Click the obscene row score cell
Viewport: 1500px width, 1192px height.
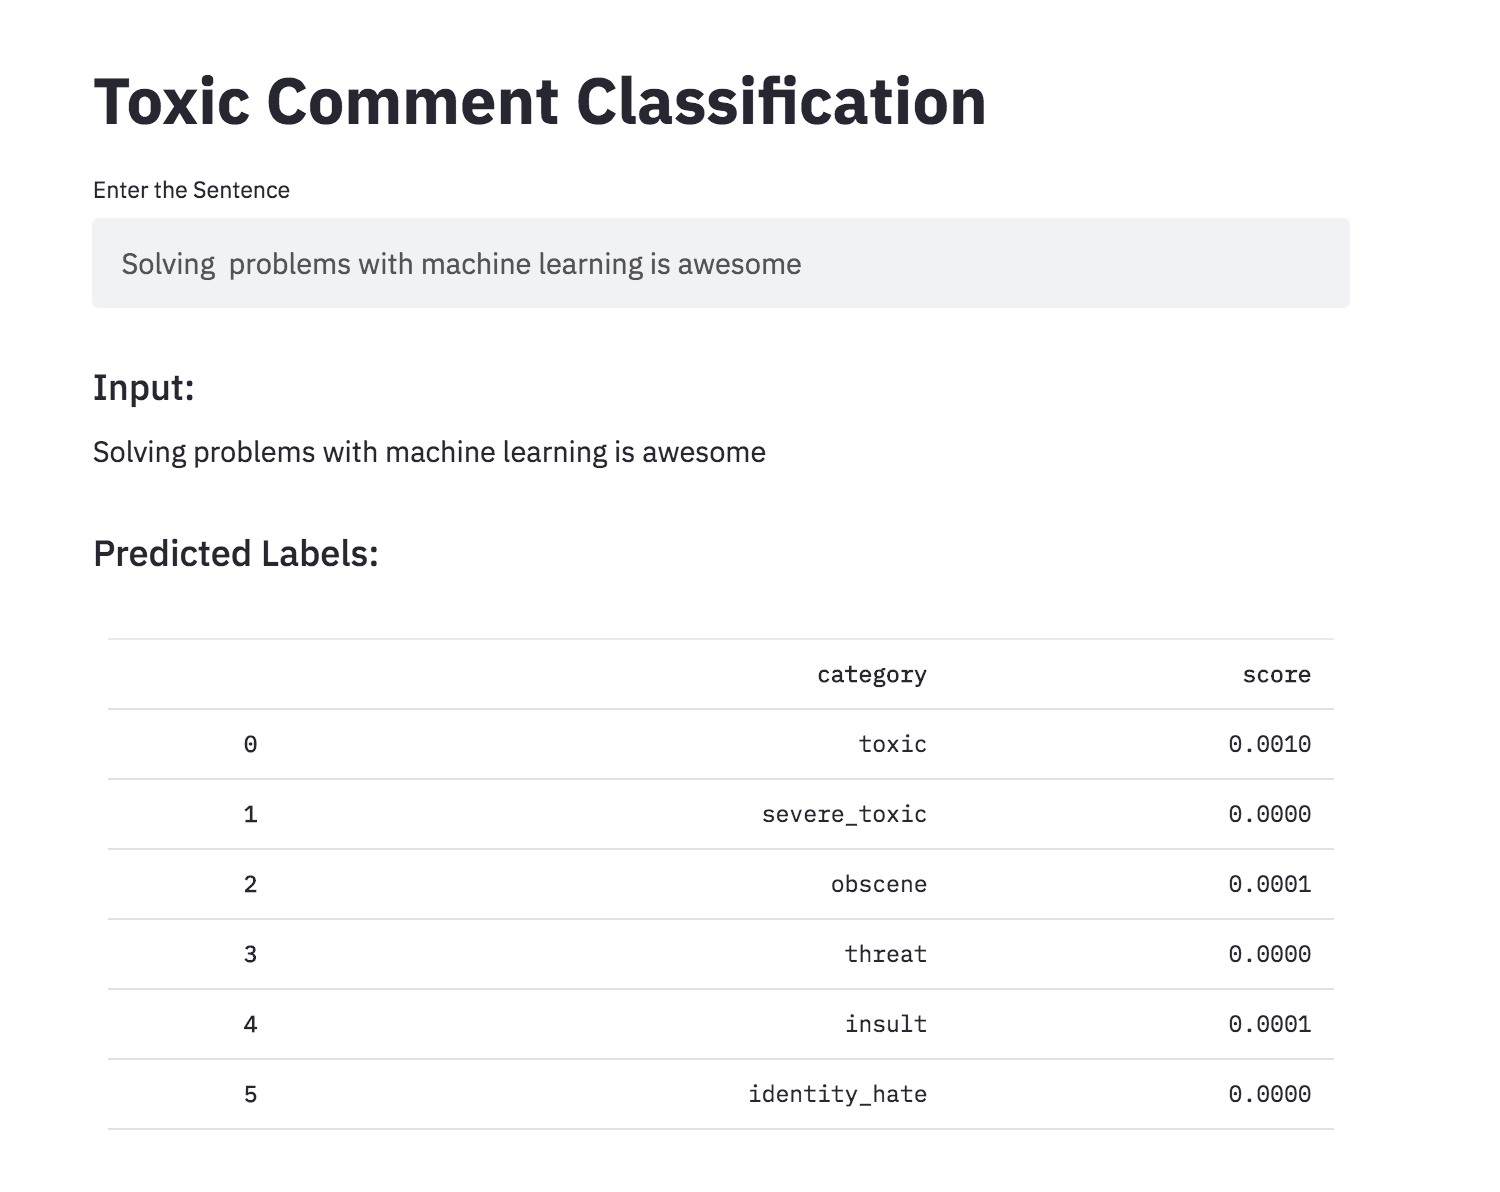point(1269,884)
